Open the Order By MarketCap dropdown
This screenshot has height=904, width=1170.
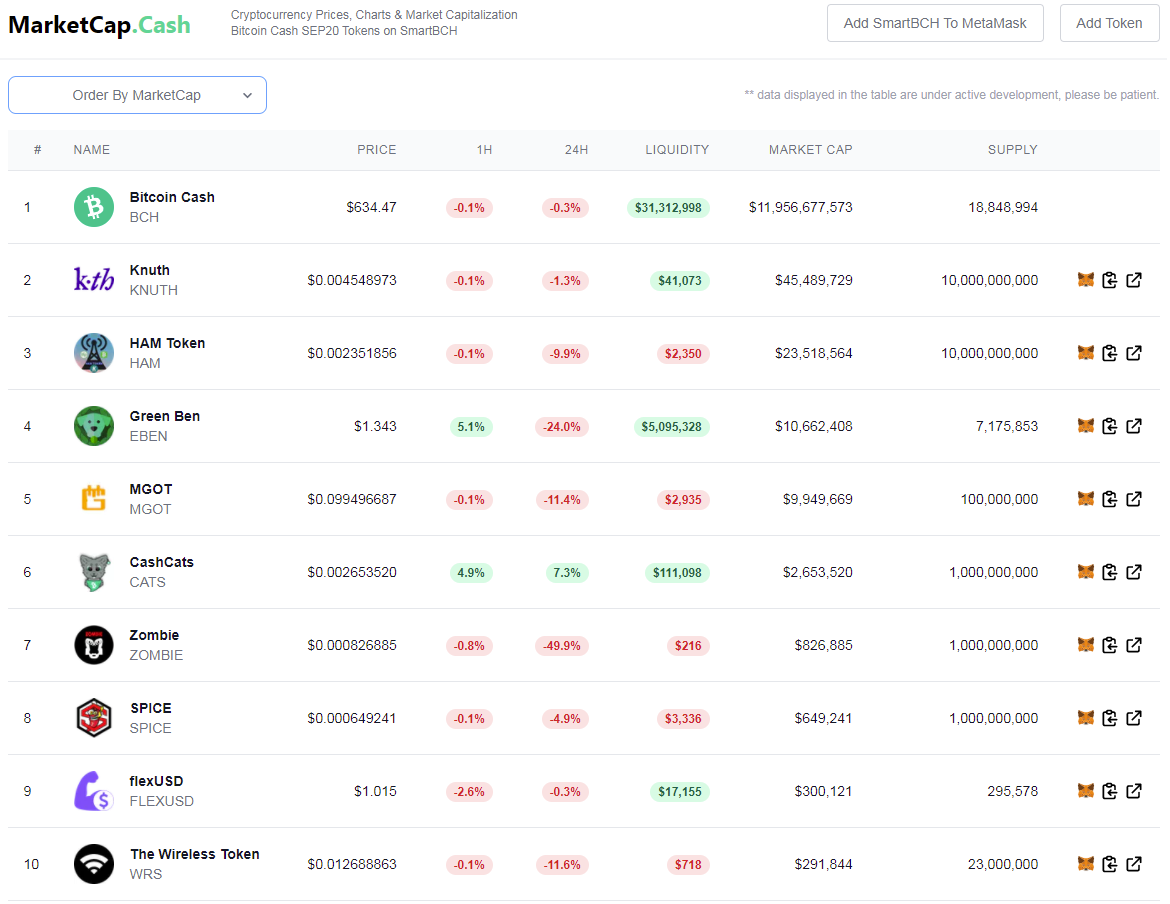coord(137,95)
